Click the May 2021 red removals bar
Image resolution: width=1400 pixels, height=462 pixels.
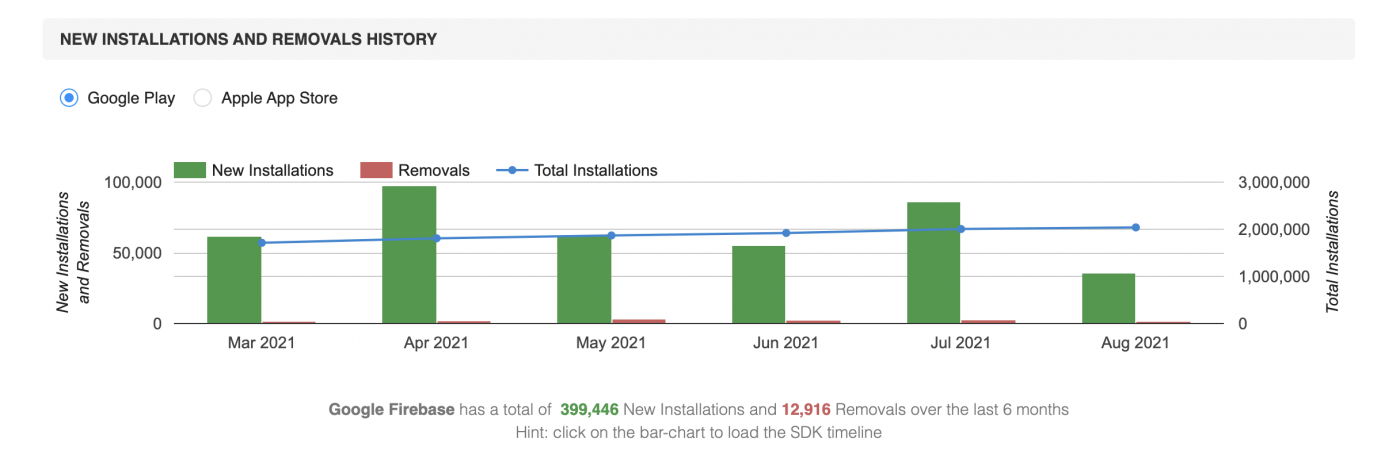click(x=639, y=321)
